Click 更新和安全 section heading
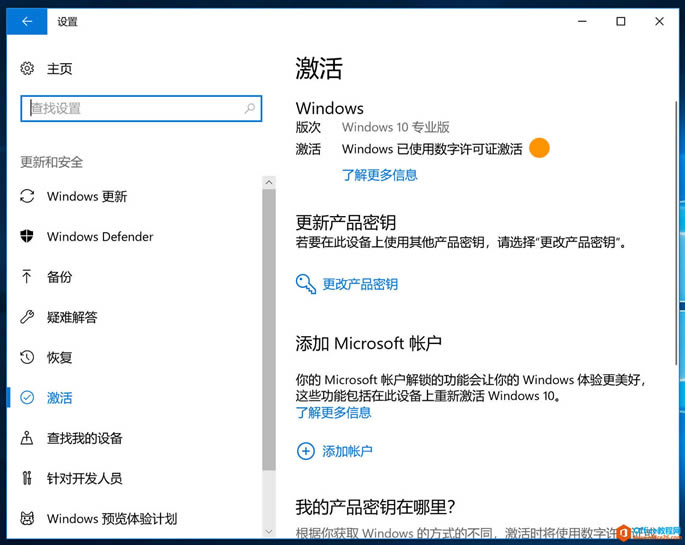 coord(52,162)
